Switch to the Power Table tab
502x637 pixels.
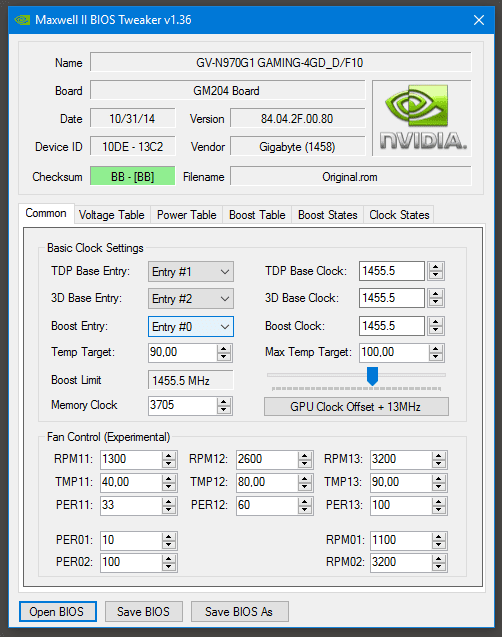pos(186,214)
